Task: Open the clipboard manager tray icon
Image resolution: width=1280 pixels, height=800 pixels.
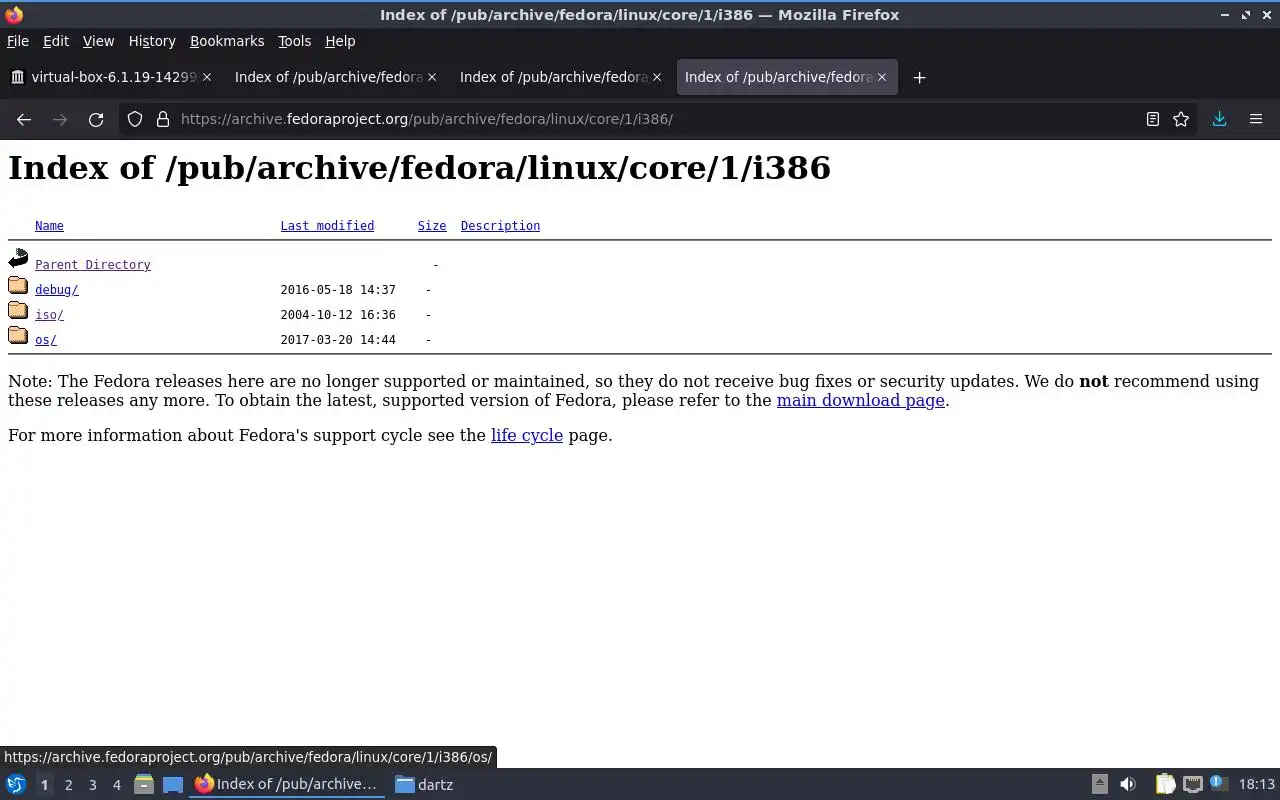Action: [x=1165, y=784]
